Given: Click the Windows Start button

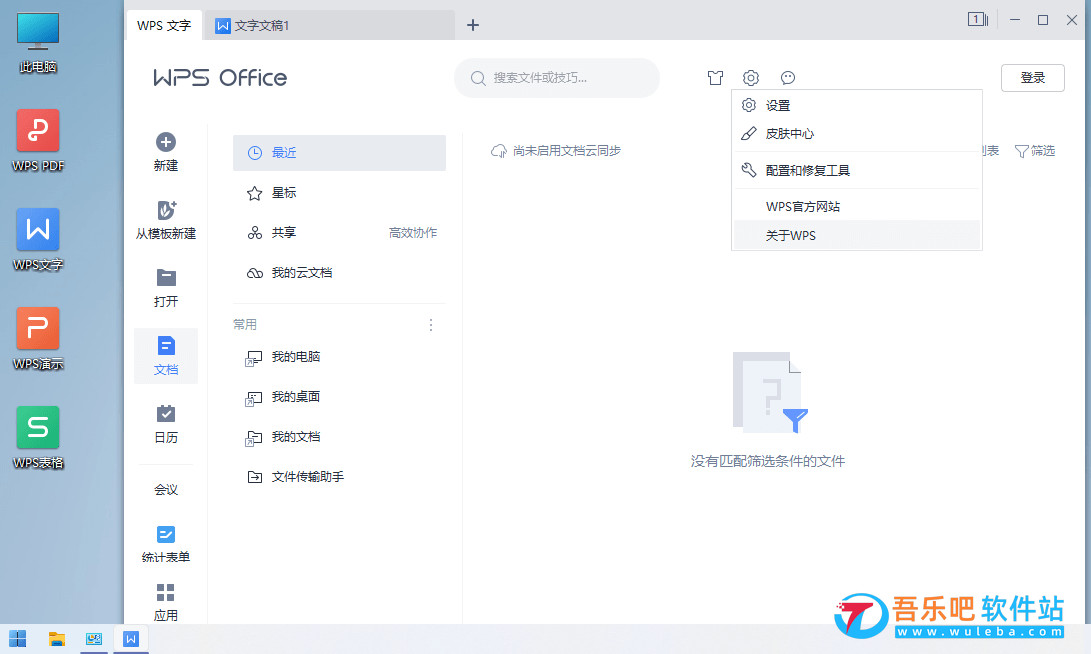Looking at the screenshot, I should coord(17,639).
